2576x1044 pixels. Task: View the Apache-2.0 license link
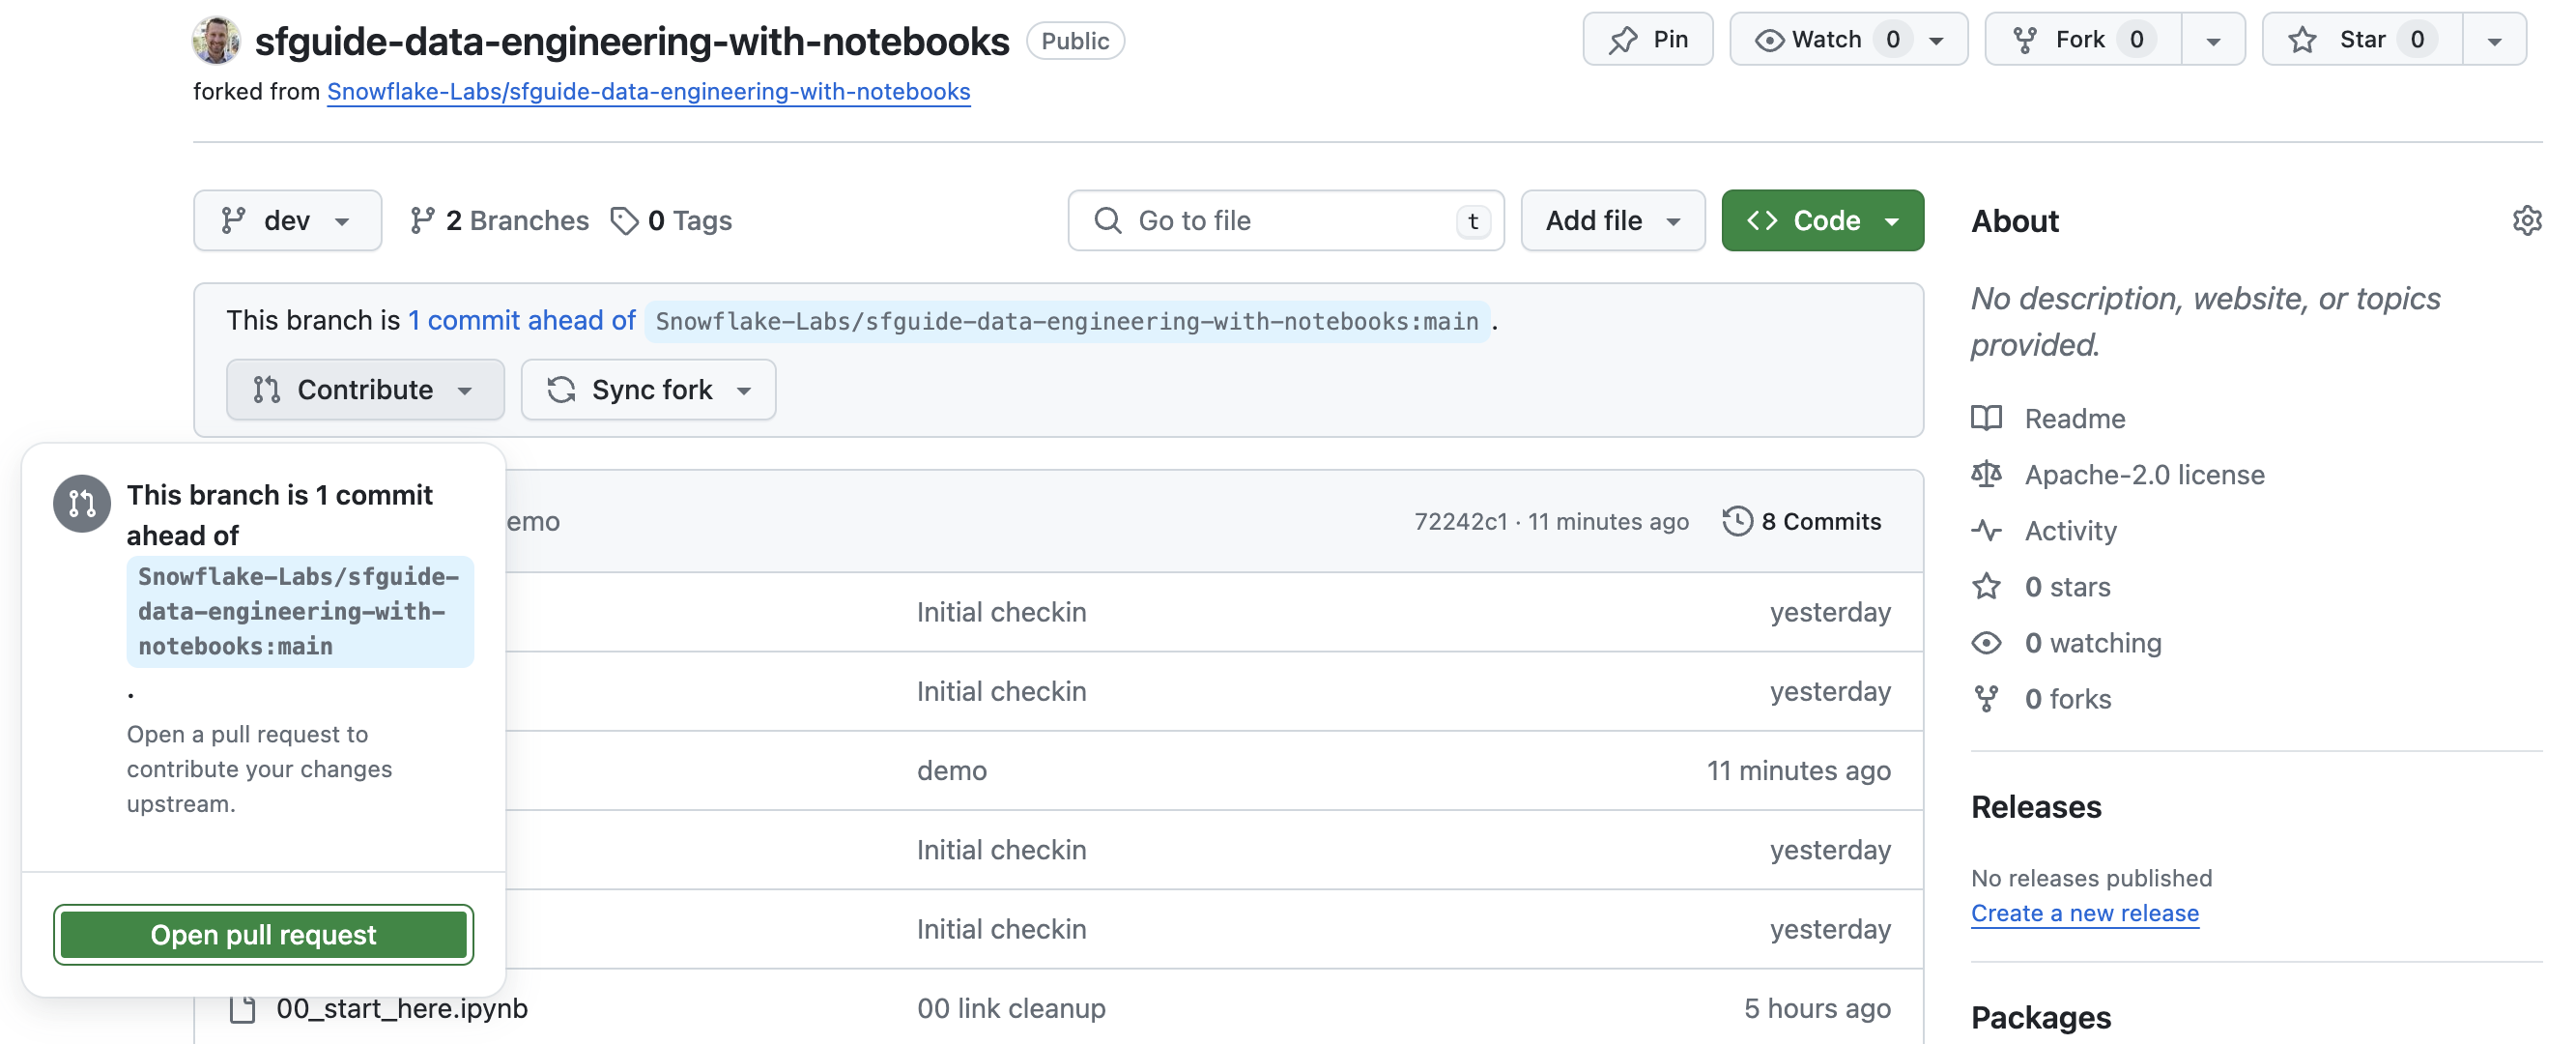(2144, 474)
